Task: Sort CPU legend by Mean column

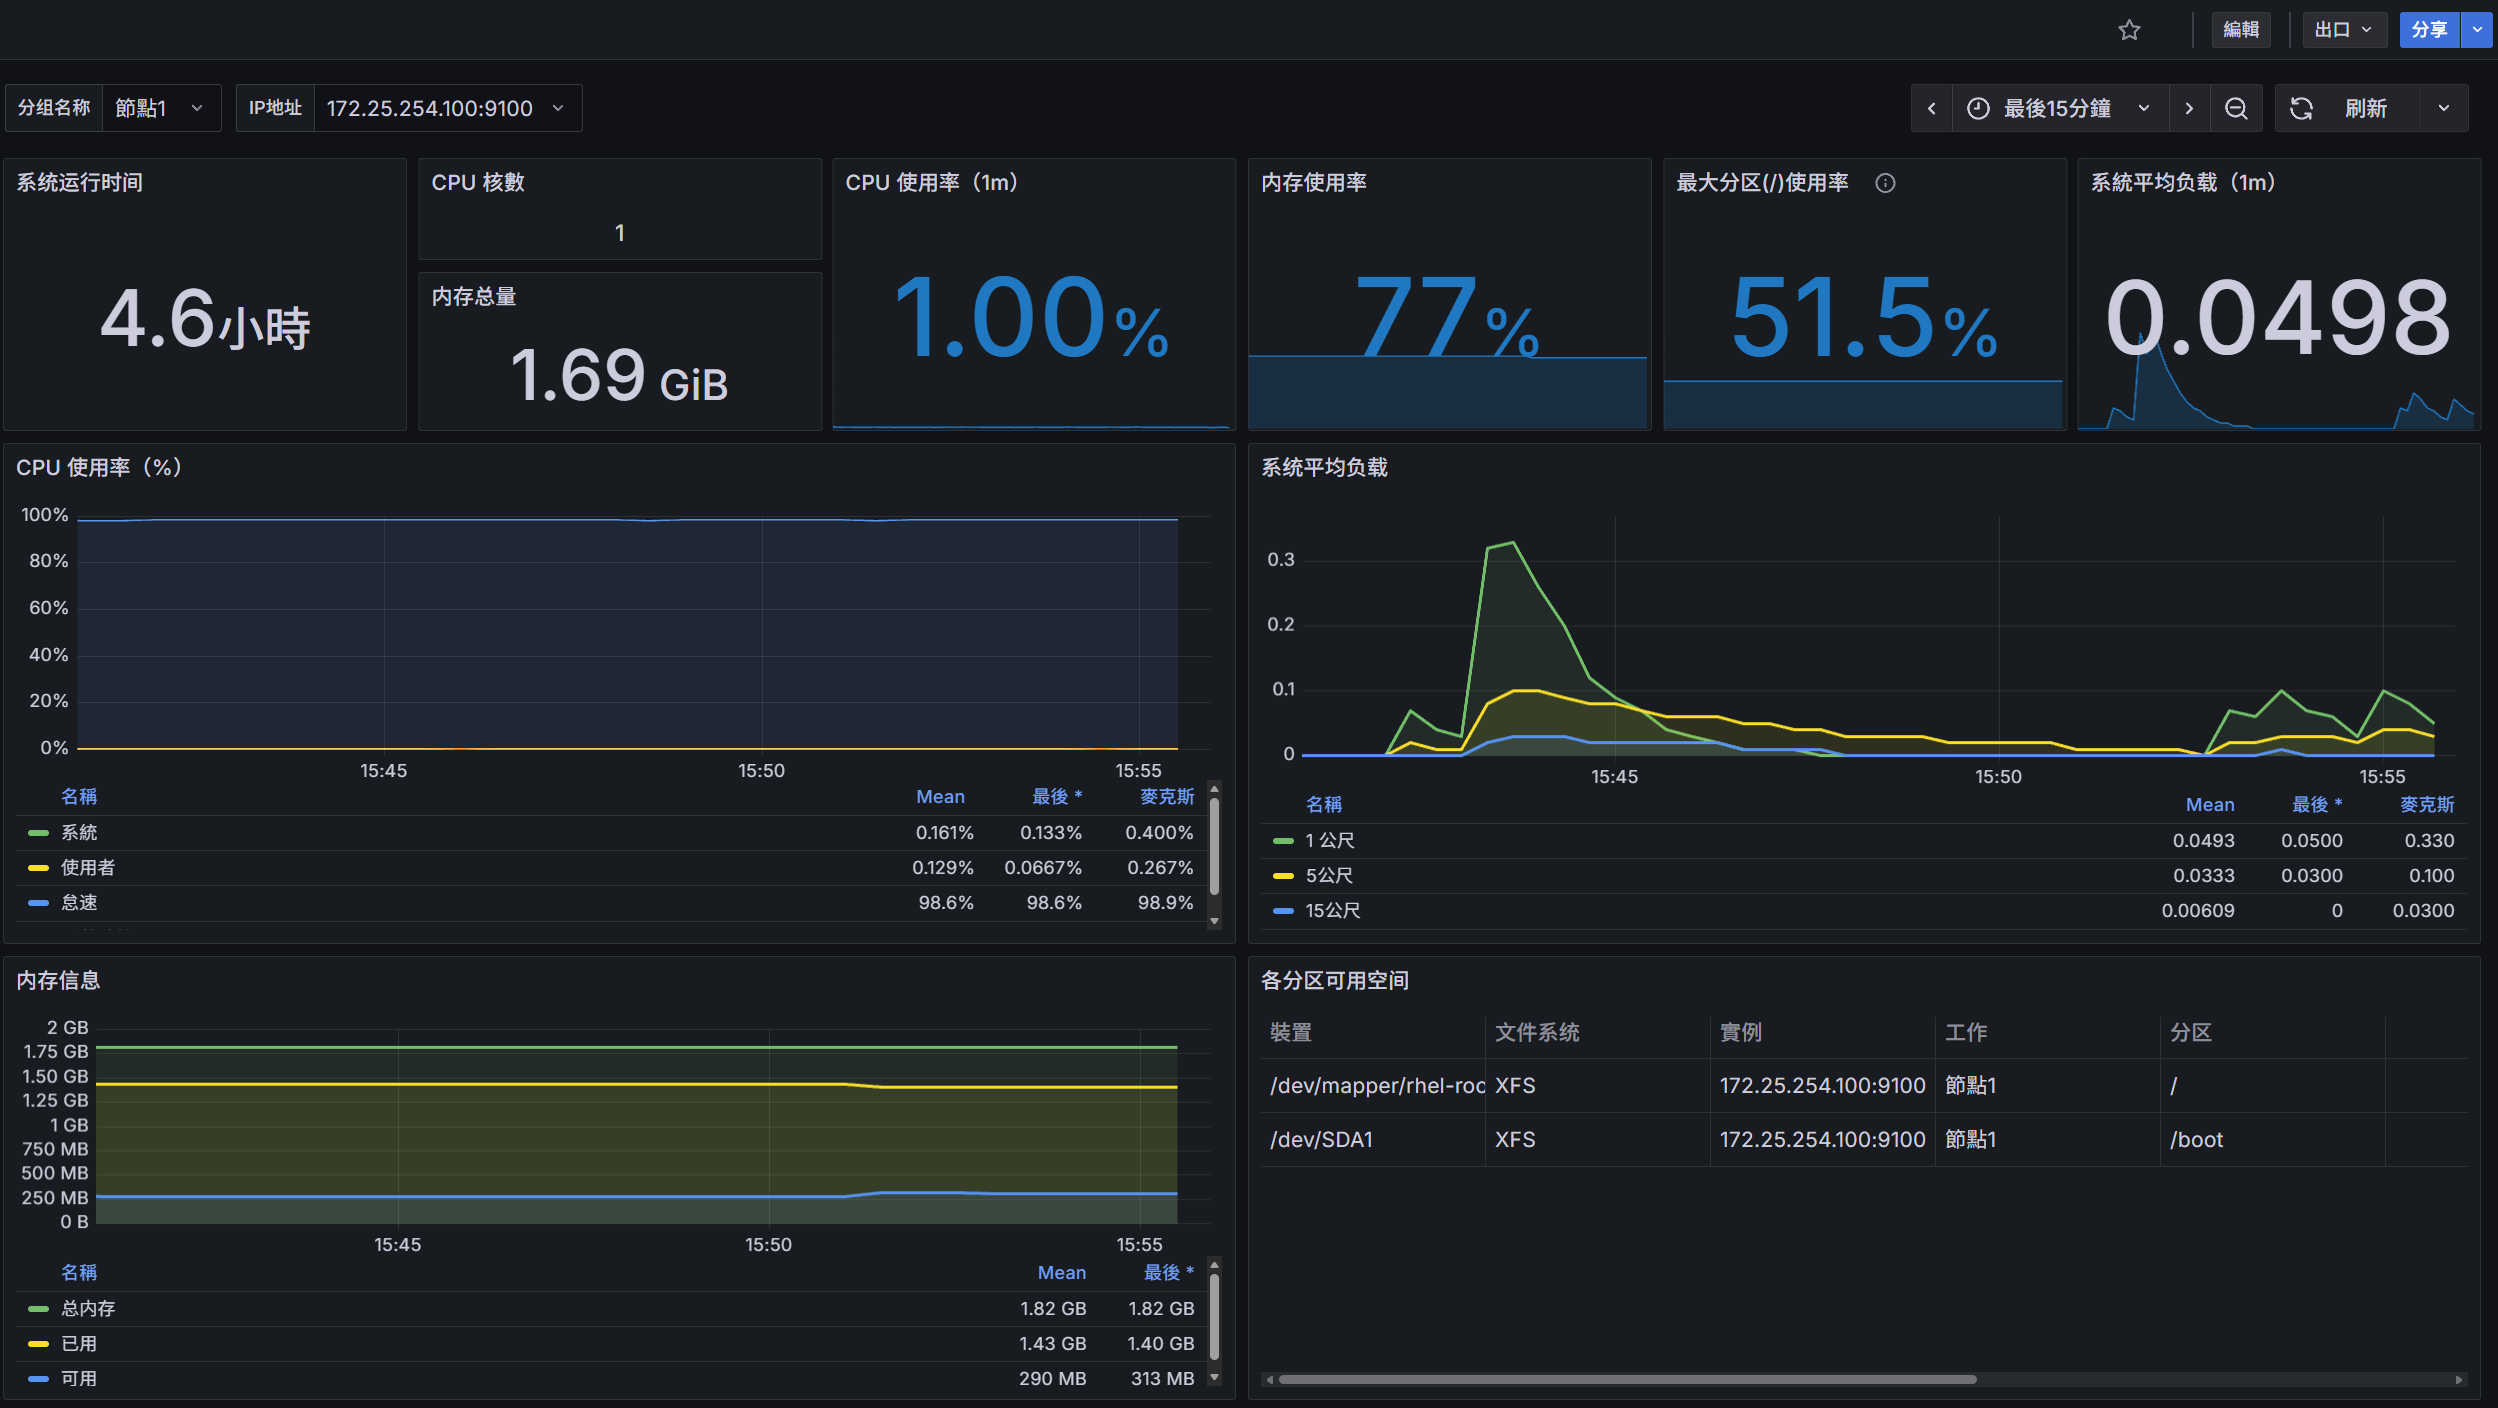Action: point(940,797)
